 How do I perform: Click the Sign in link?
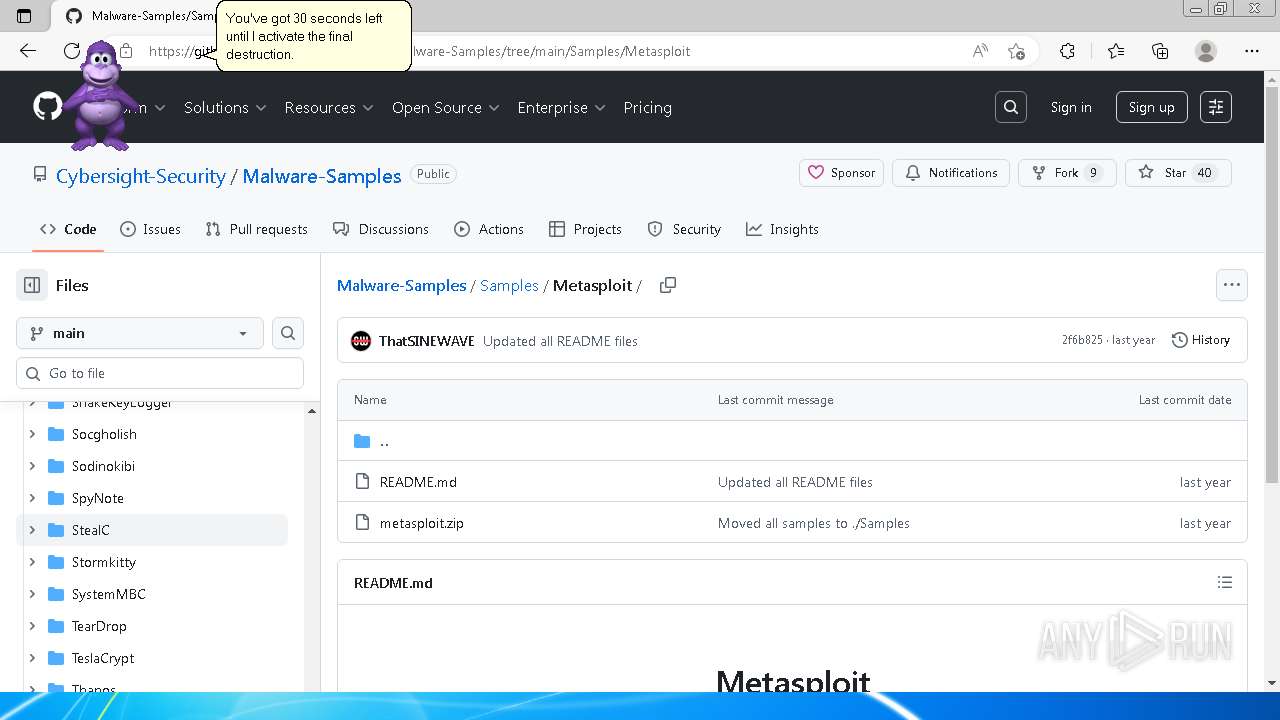pyautogui.click(x=1071, y=107)
